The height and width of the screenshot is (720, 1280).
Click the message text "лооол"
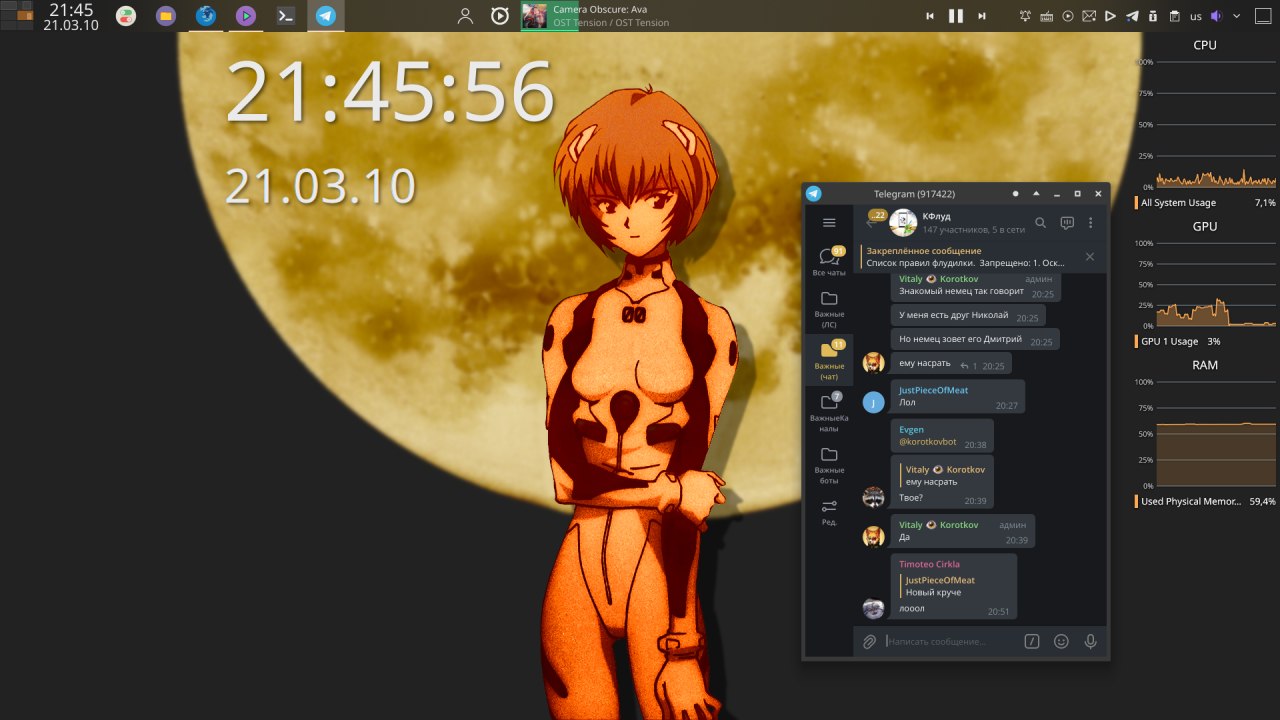tap(911, 609)
